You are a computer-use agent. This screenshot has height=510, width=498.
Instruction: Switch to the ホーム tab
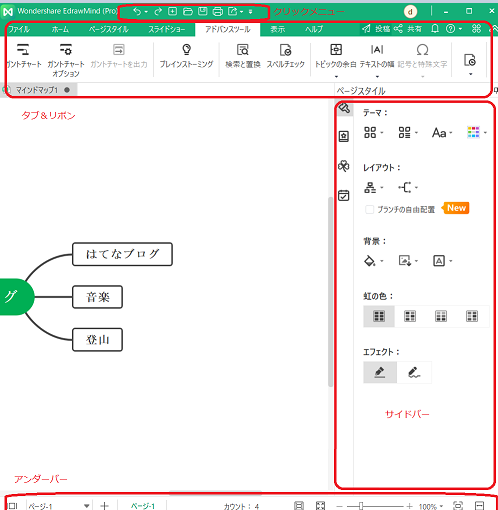click(60, 29)
